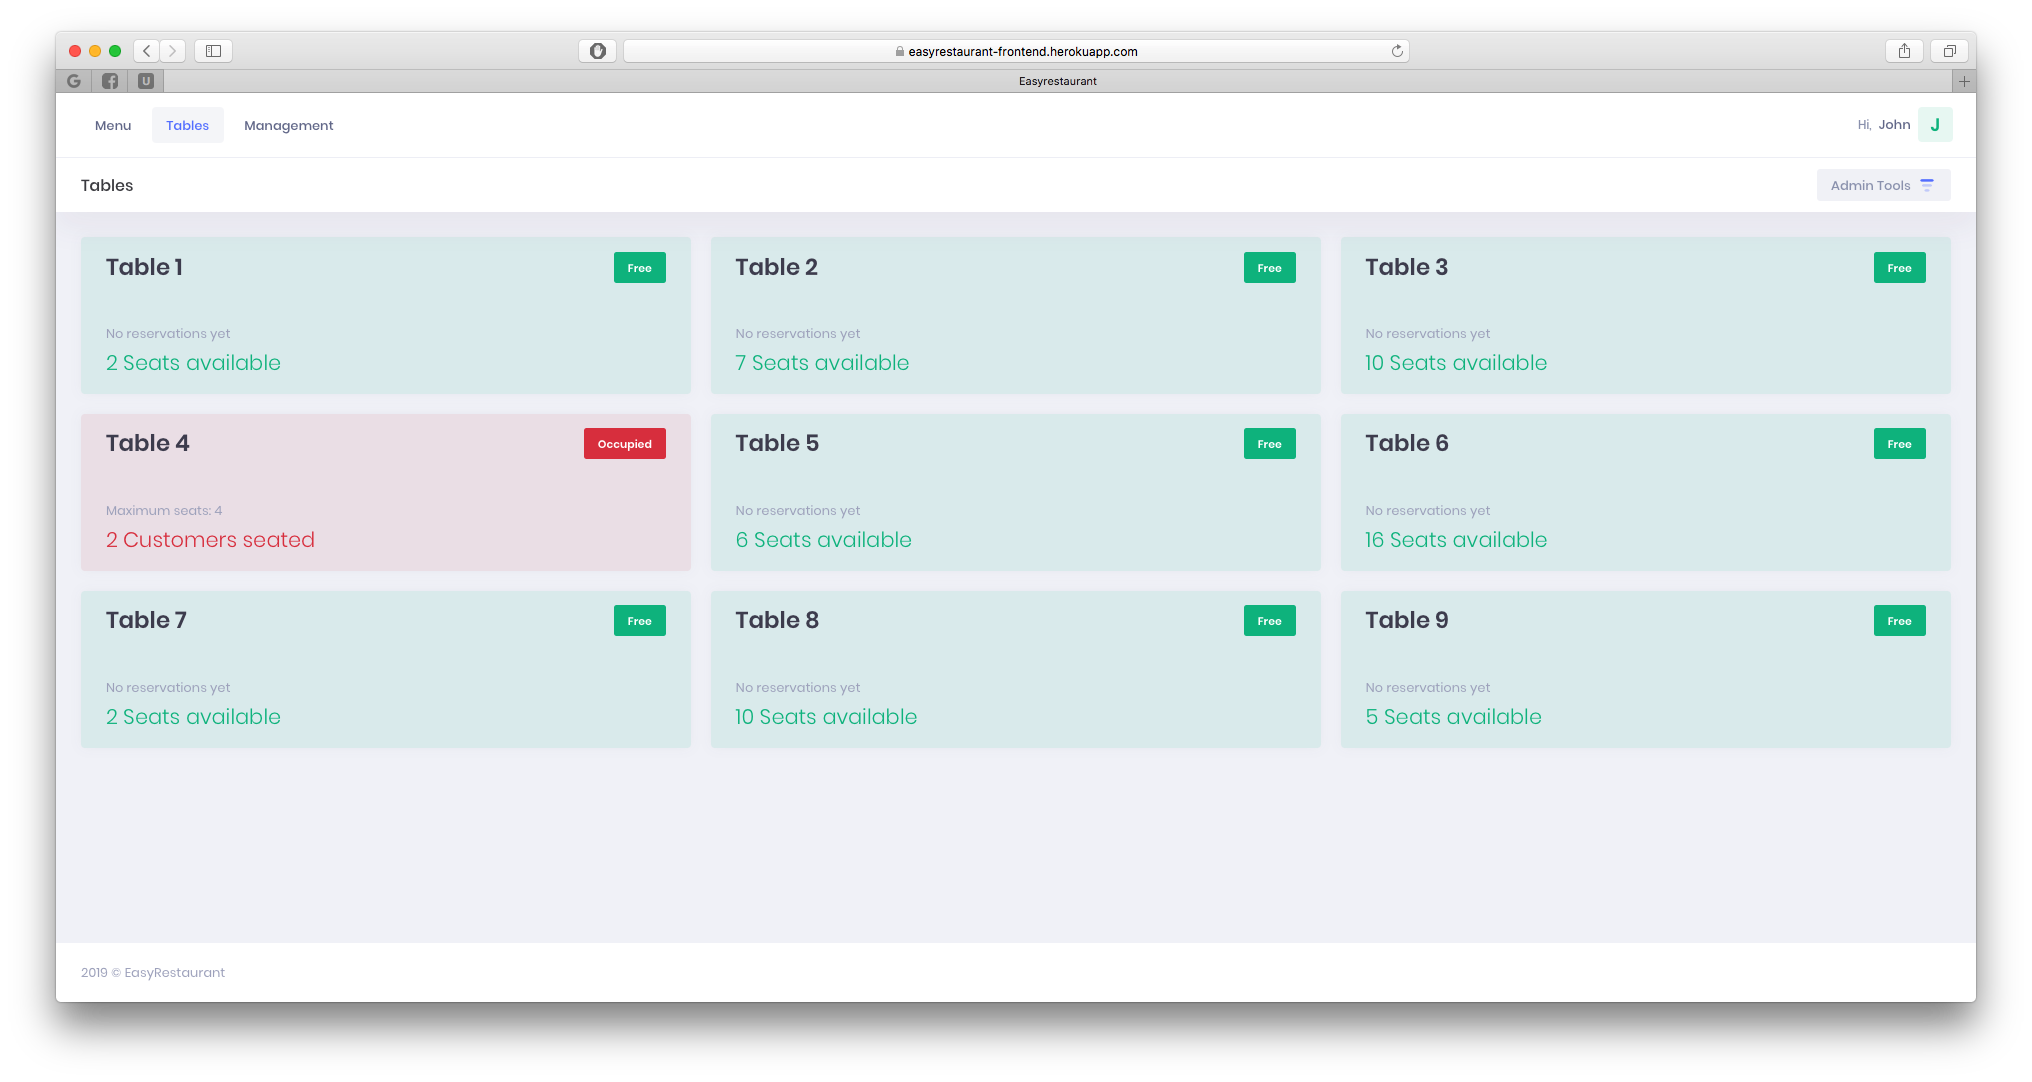
Task: Click the Free badge on Table 8
Action: coord(1270,621)
